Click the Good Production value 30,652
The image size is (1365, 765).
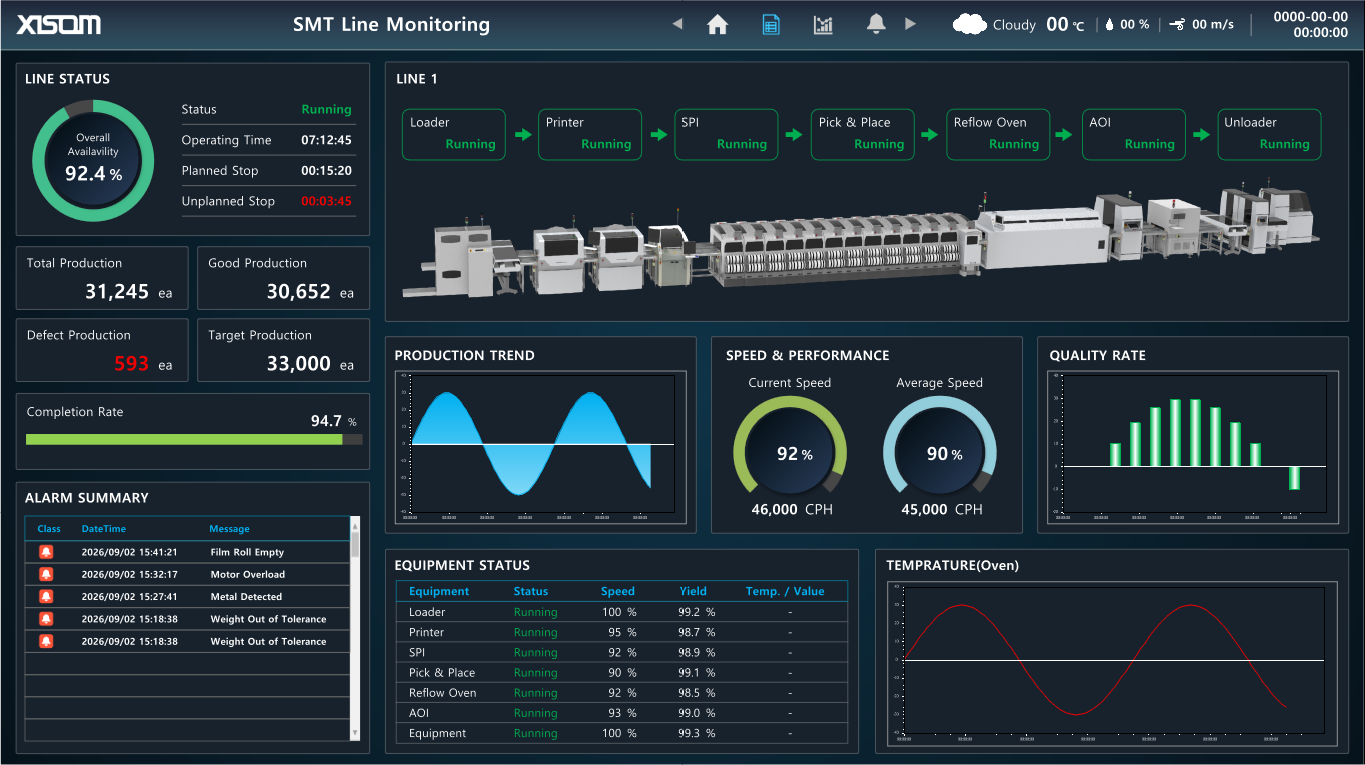[298, 292]
